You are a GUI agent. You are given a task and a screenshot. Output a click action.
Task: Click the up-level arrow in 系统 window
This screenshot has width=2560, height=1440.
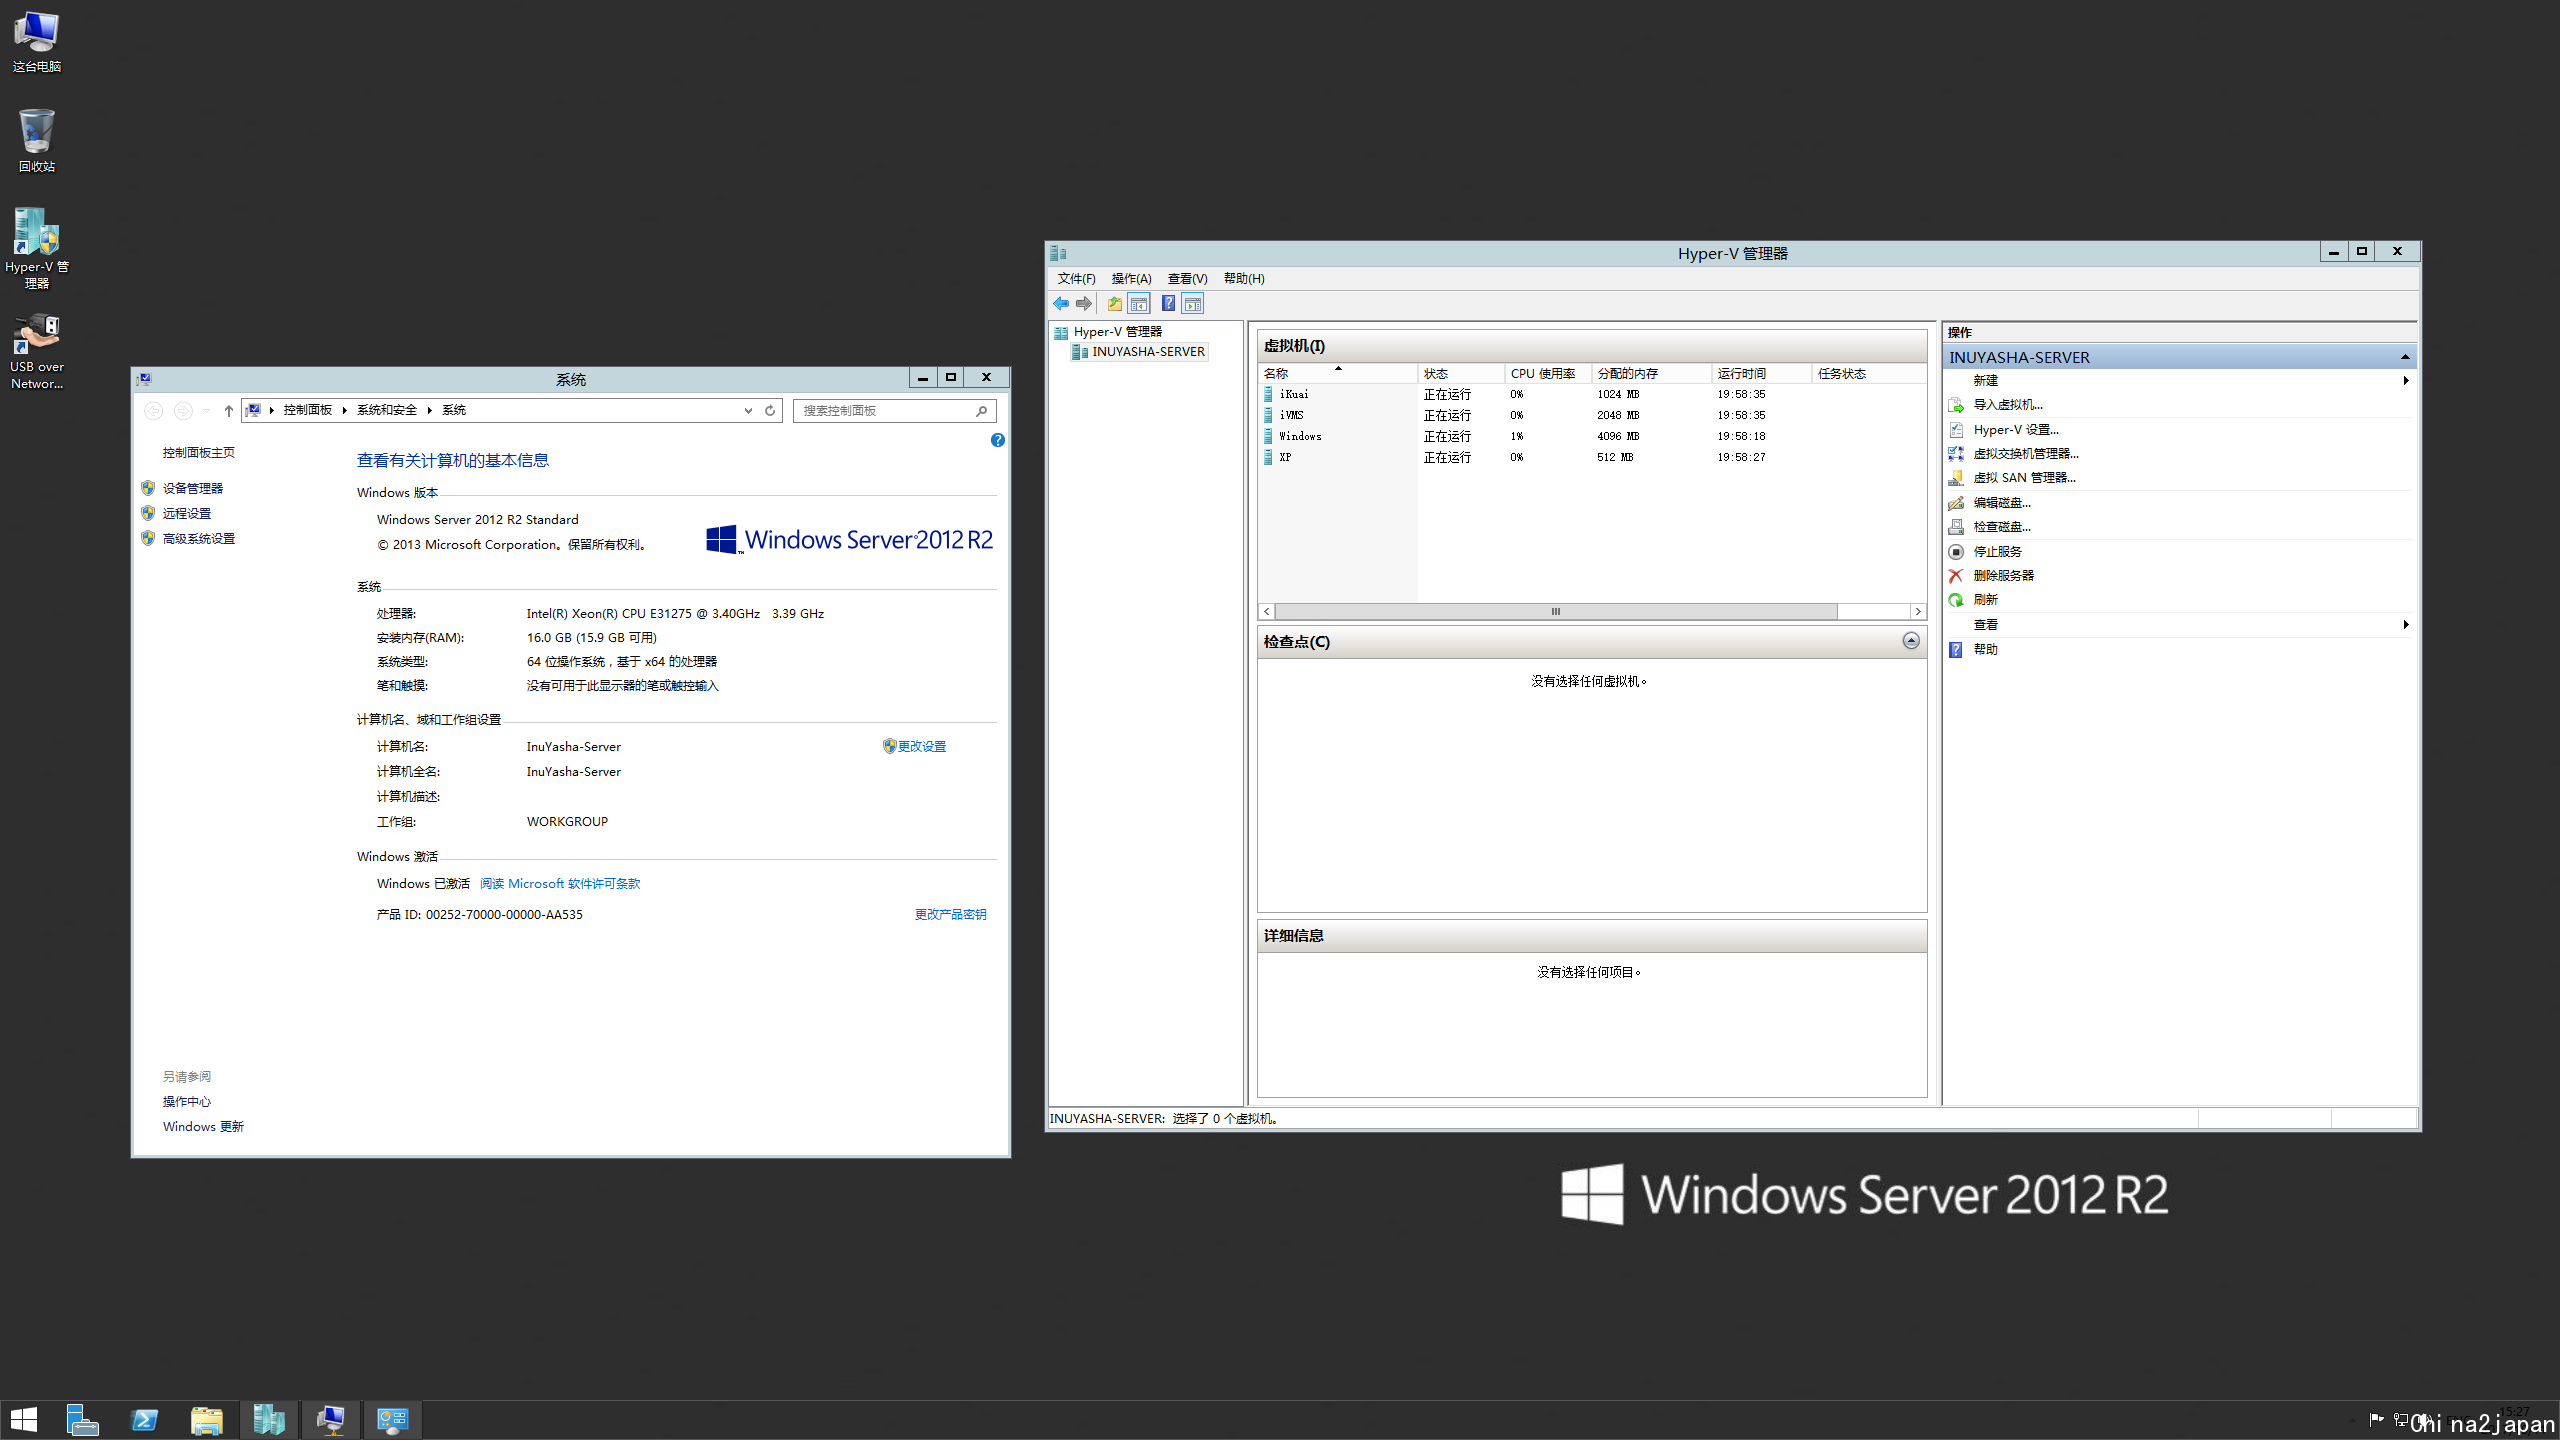228,410
